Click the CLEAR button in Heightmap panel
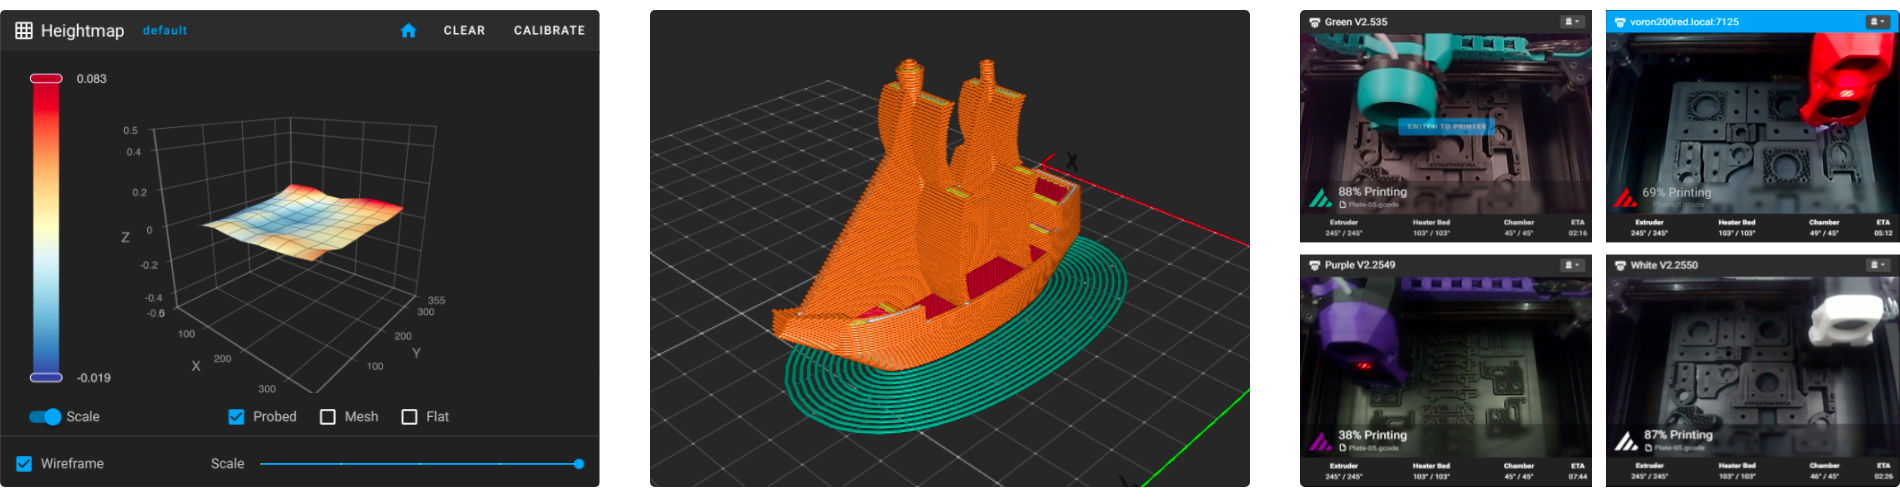Screen dimensions: 1900x497 464,31
